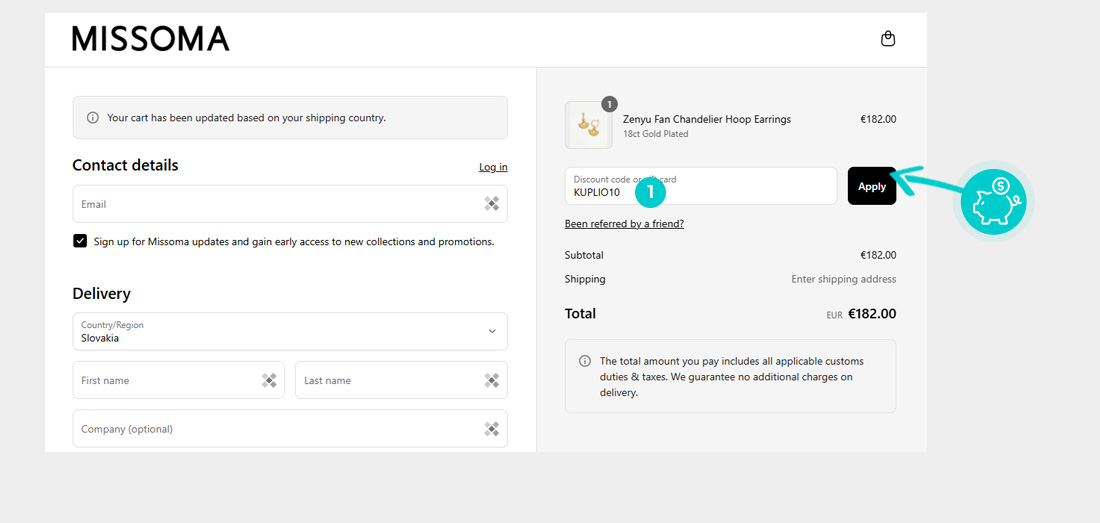This screenshot has width=1100, height=523.
Task: Click the Shipping label in summary
Action: click(585, 279)
